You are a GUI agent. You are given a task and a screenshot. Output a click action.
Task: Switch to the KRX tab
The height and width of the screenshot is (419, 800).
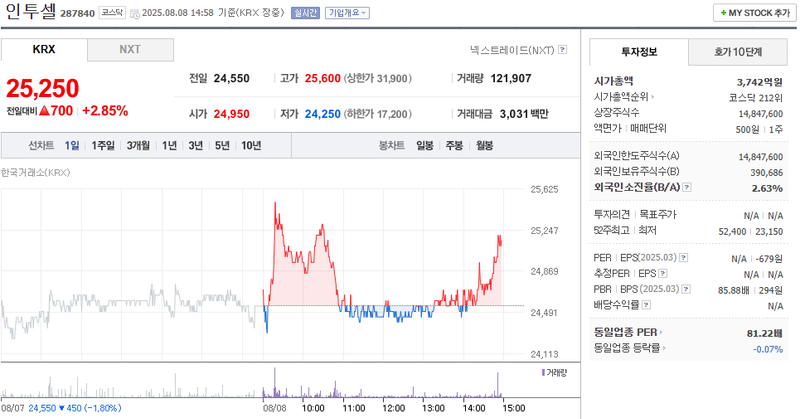(44, 50)
